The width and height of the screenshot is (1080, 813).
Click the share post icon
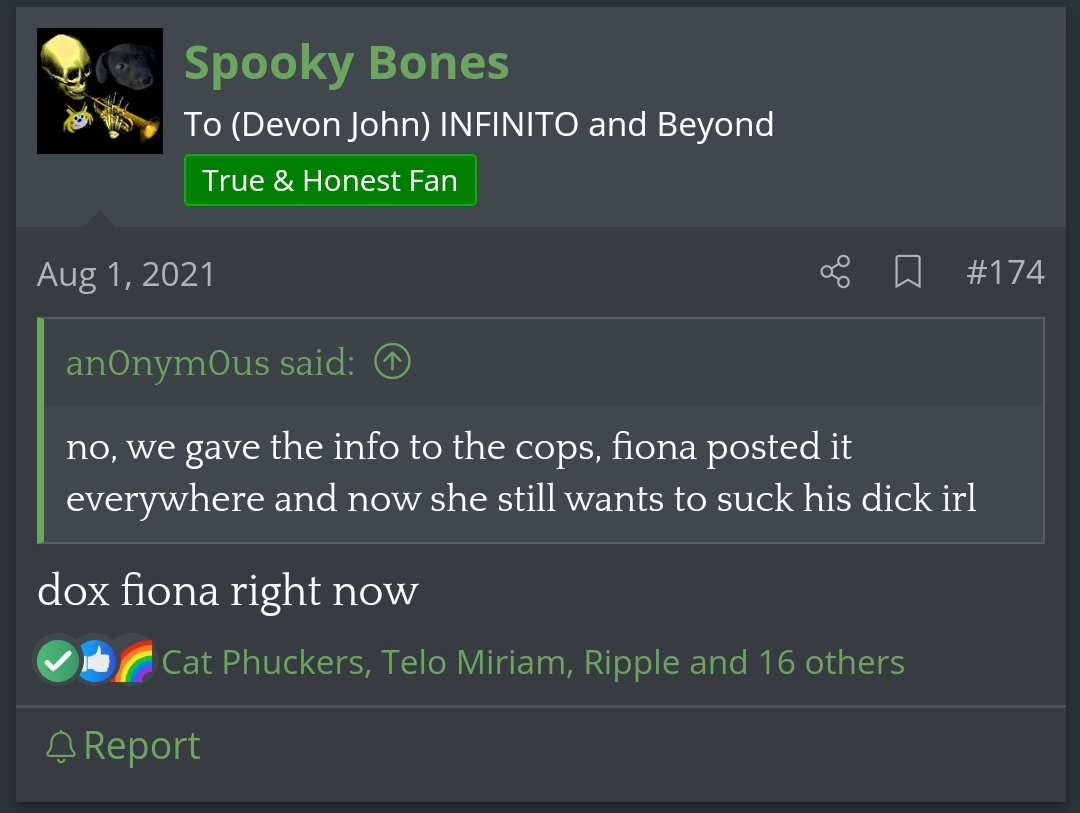[835, 272]
